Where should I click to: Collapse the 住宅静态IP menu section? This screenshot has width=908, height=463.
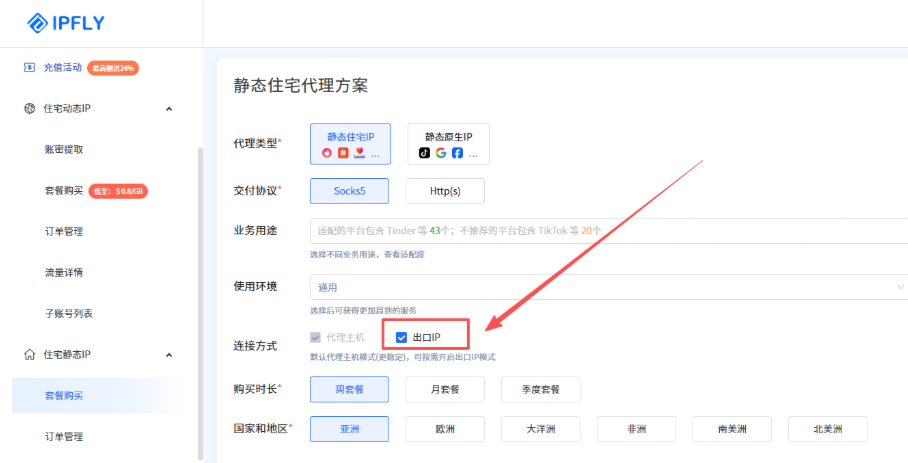click(169, 355)
